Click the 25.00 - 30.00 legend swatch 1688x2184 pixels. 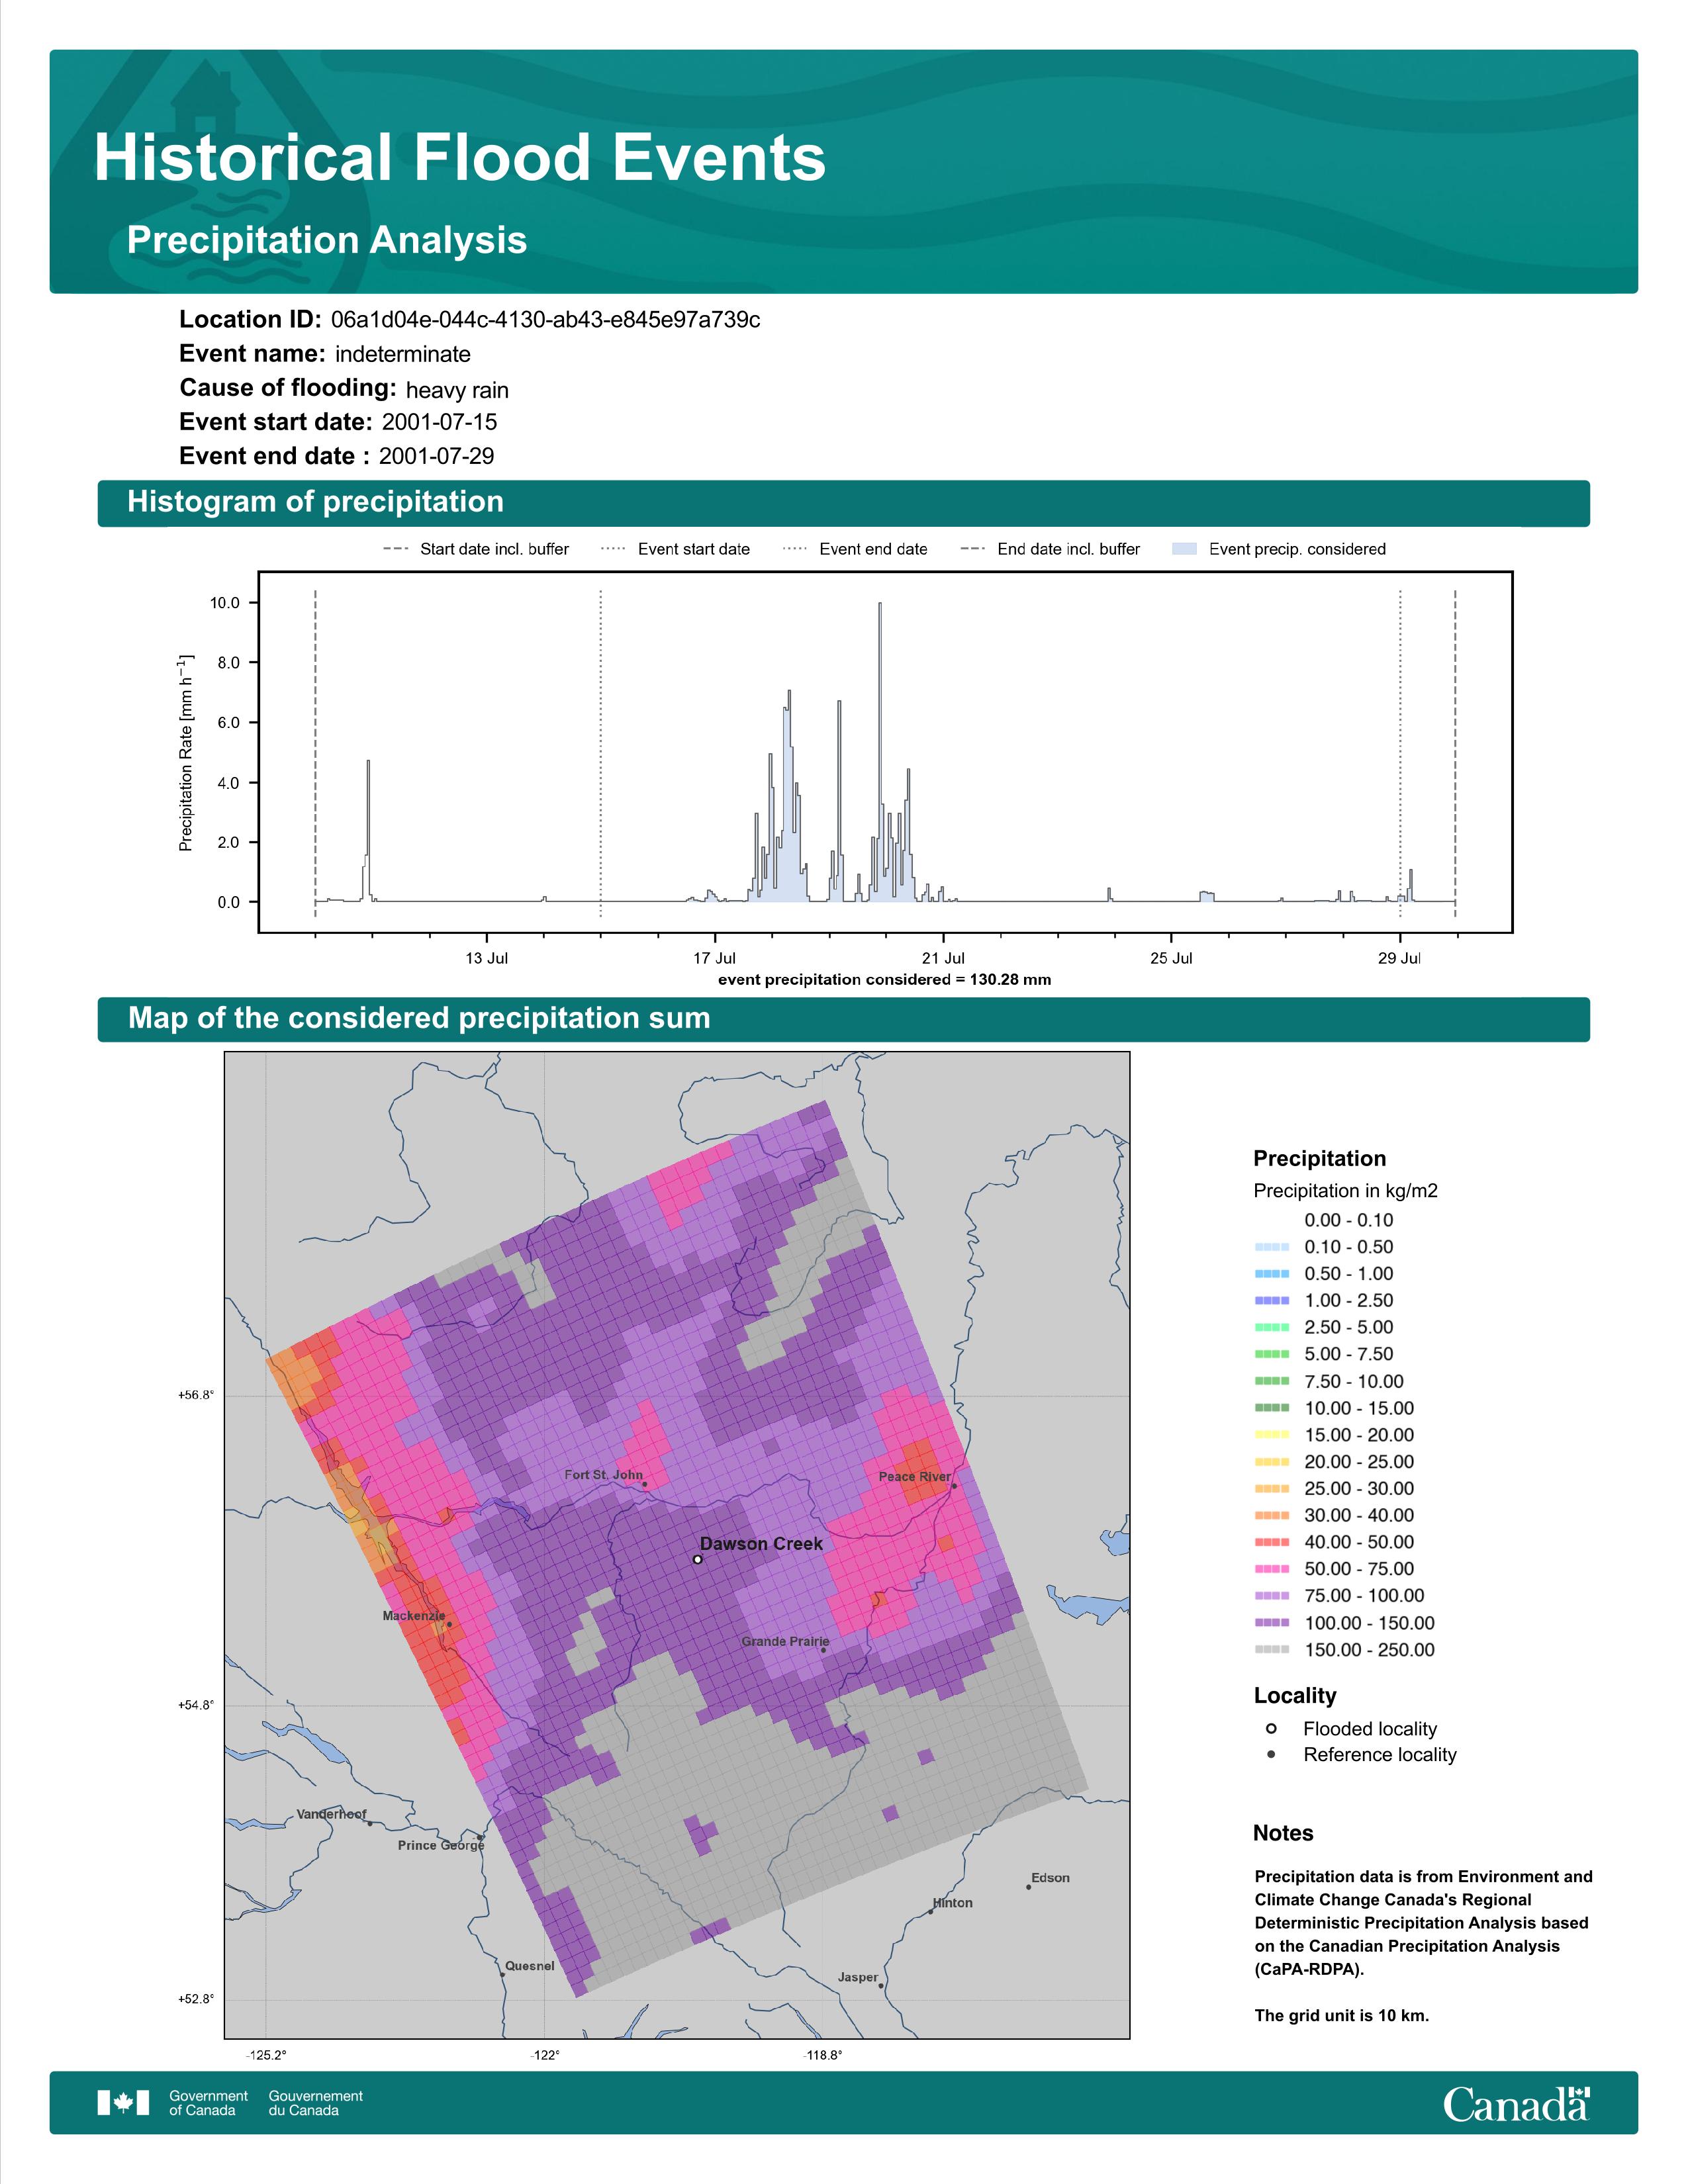(x=1272, y=1489)
